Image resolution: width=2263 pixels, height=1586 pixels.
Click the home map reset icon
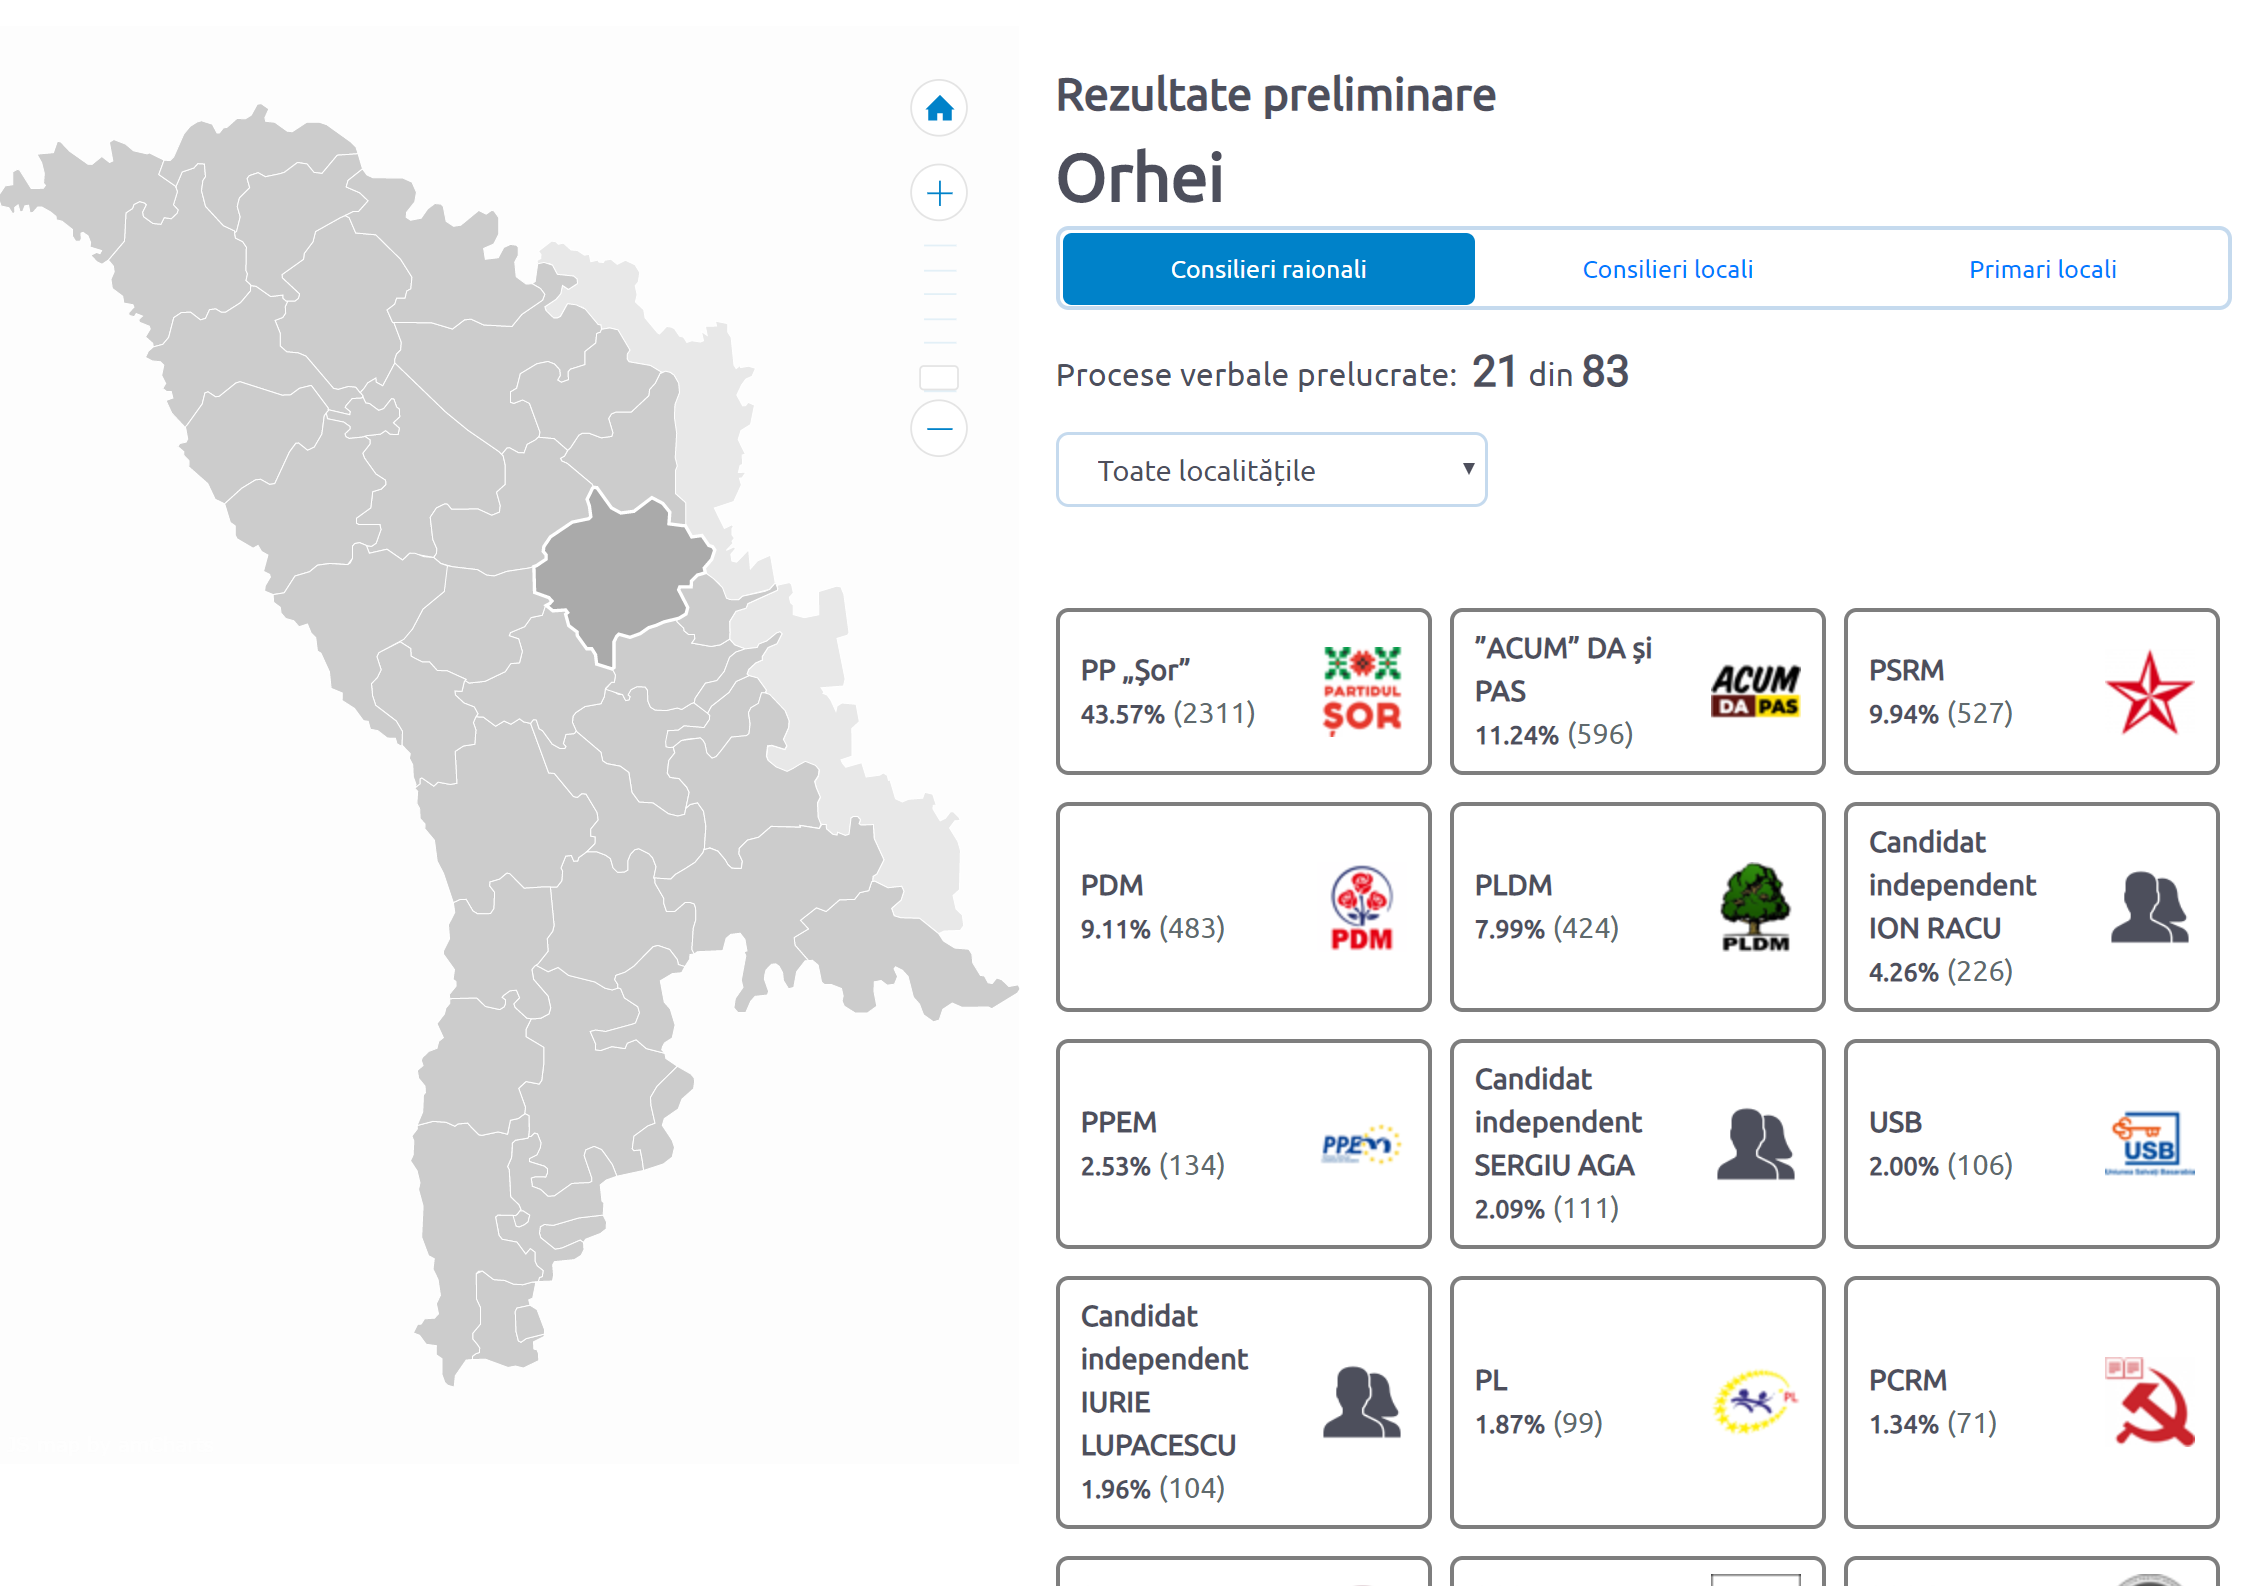point(938,108)
